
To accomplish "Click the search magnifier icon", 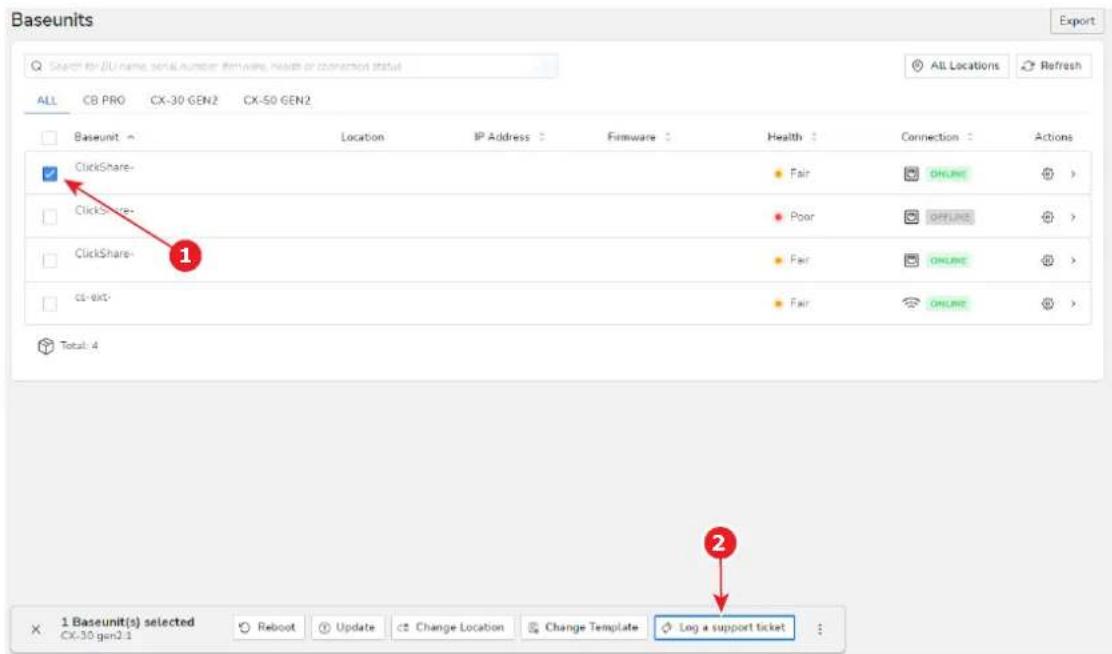I will tap(36, 66).
